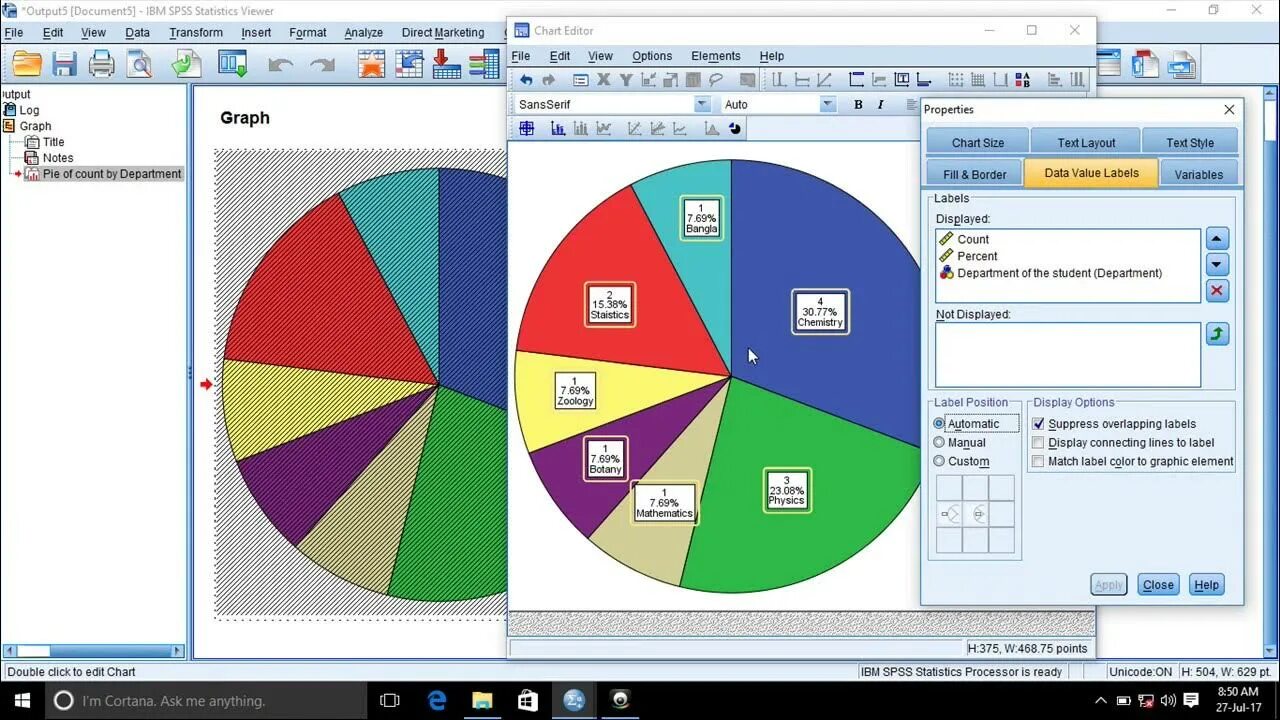Toggle Bold text formatting

pos(858,104)
